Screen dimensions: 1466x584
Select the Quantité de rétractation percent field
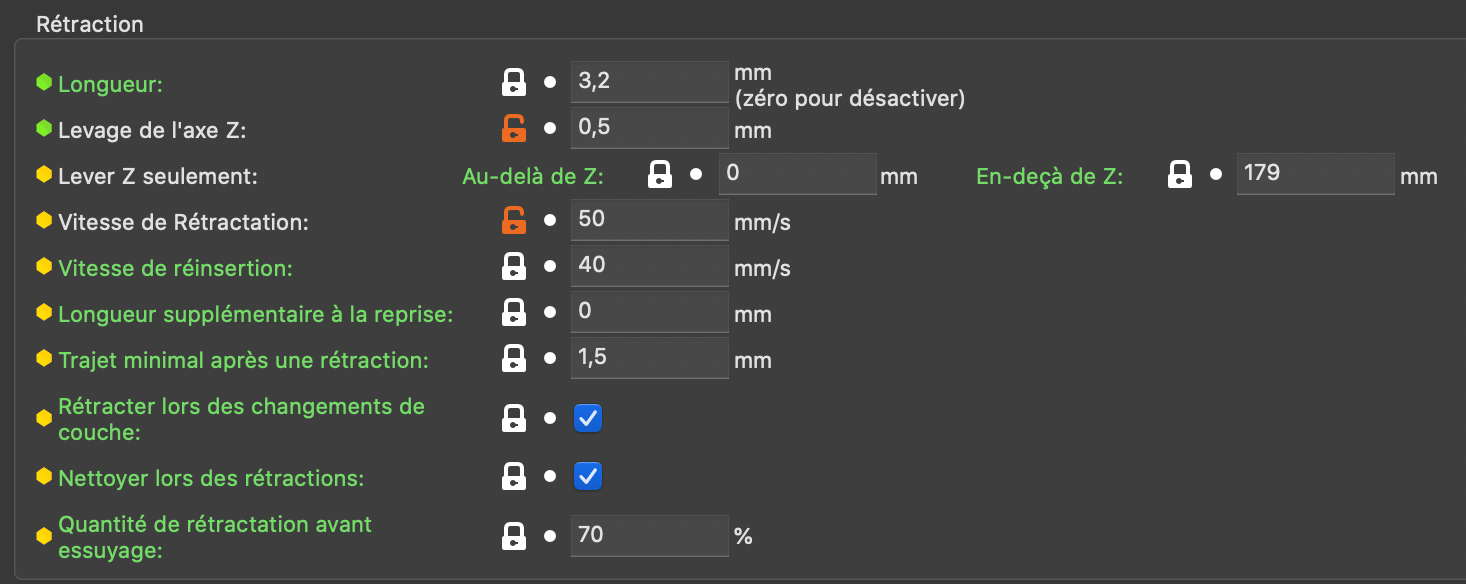pos(648,536)
